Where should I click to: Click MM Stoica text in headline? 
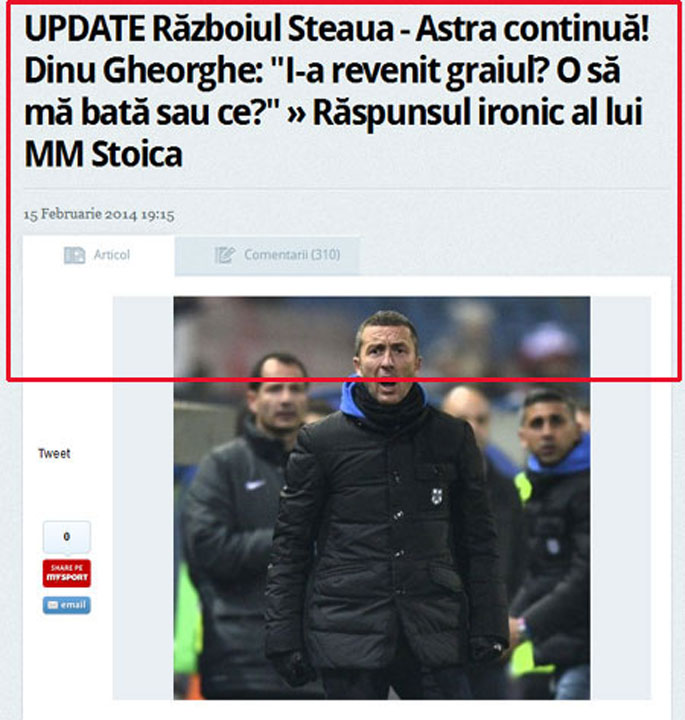(x=104, y=154)
